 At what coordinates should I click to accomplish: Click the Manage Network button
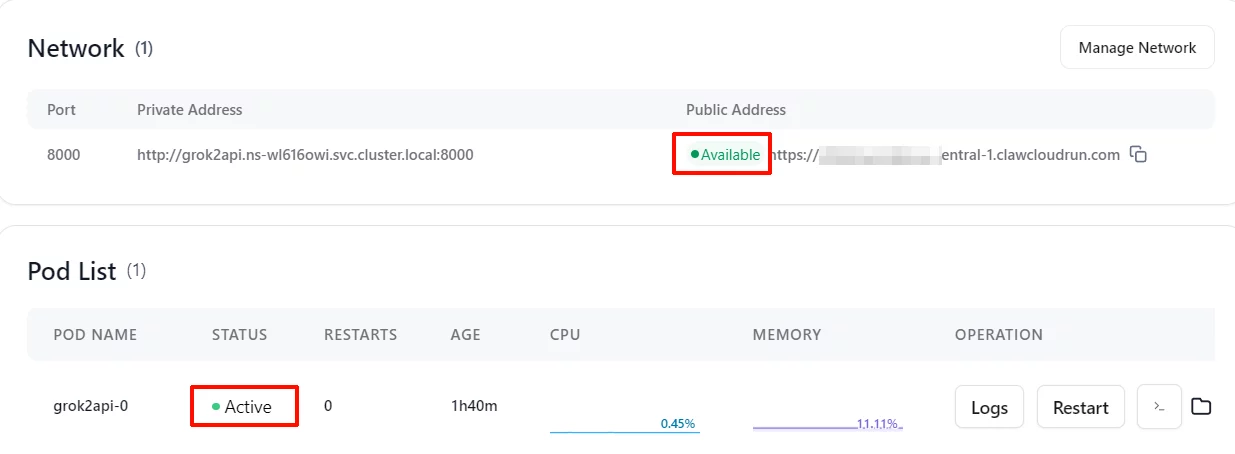(1137, 48)
